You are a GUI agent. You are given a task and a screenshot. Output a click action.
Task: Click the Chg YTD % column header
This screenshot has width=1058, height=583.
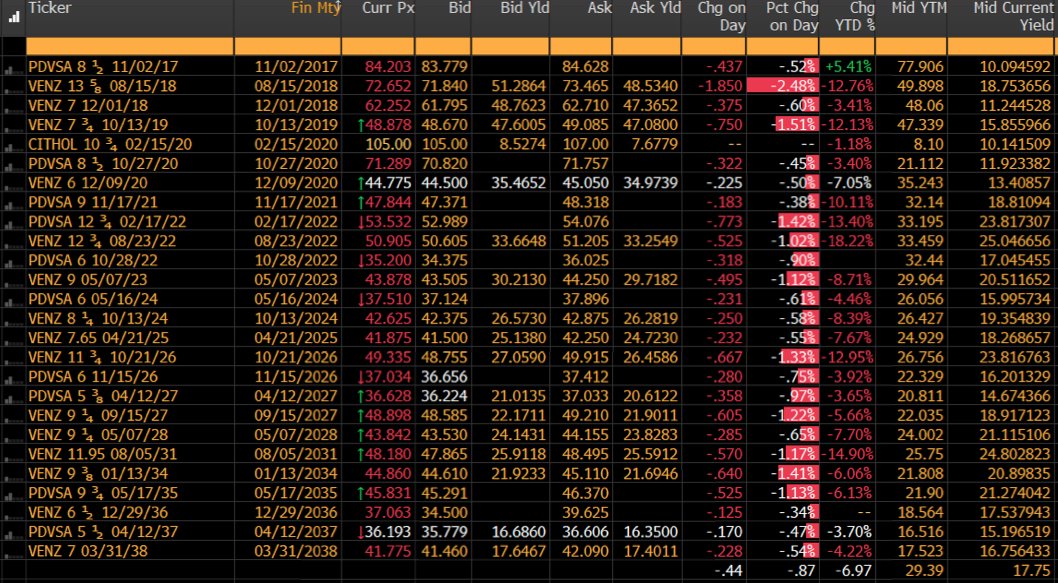[x=854, y=17]
